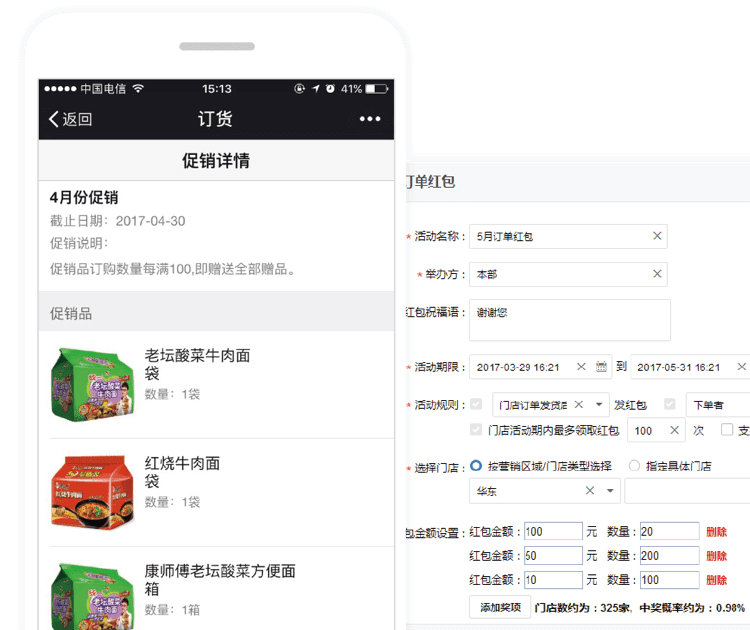This screenshot has width=750, height=630.
Task: Expand the 华东 region dropdown
Action: click(609, 491)
